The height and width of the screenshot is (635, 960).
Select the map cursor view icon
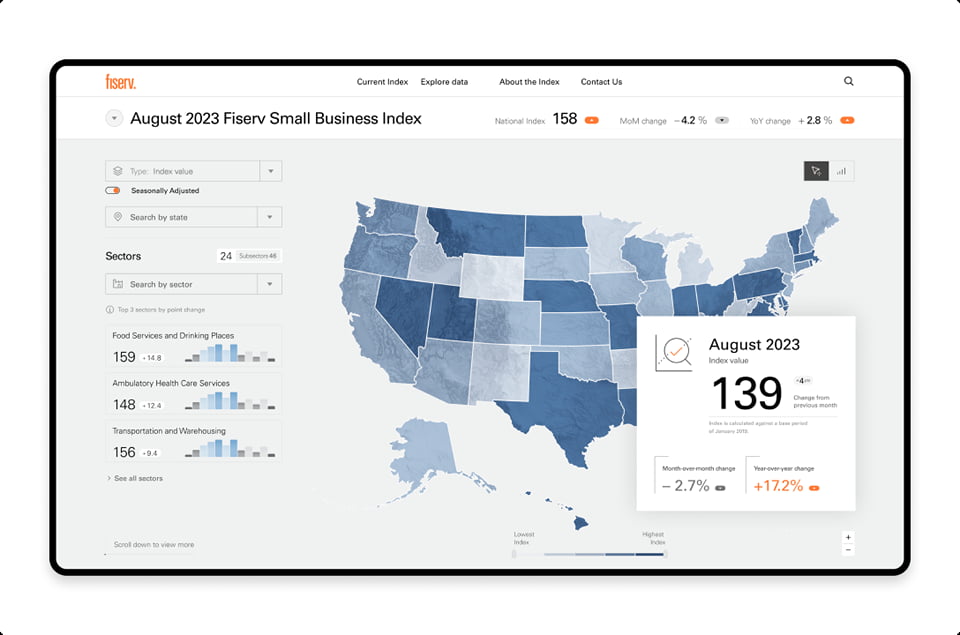816,171
